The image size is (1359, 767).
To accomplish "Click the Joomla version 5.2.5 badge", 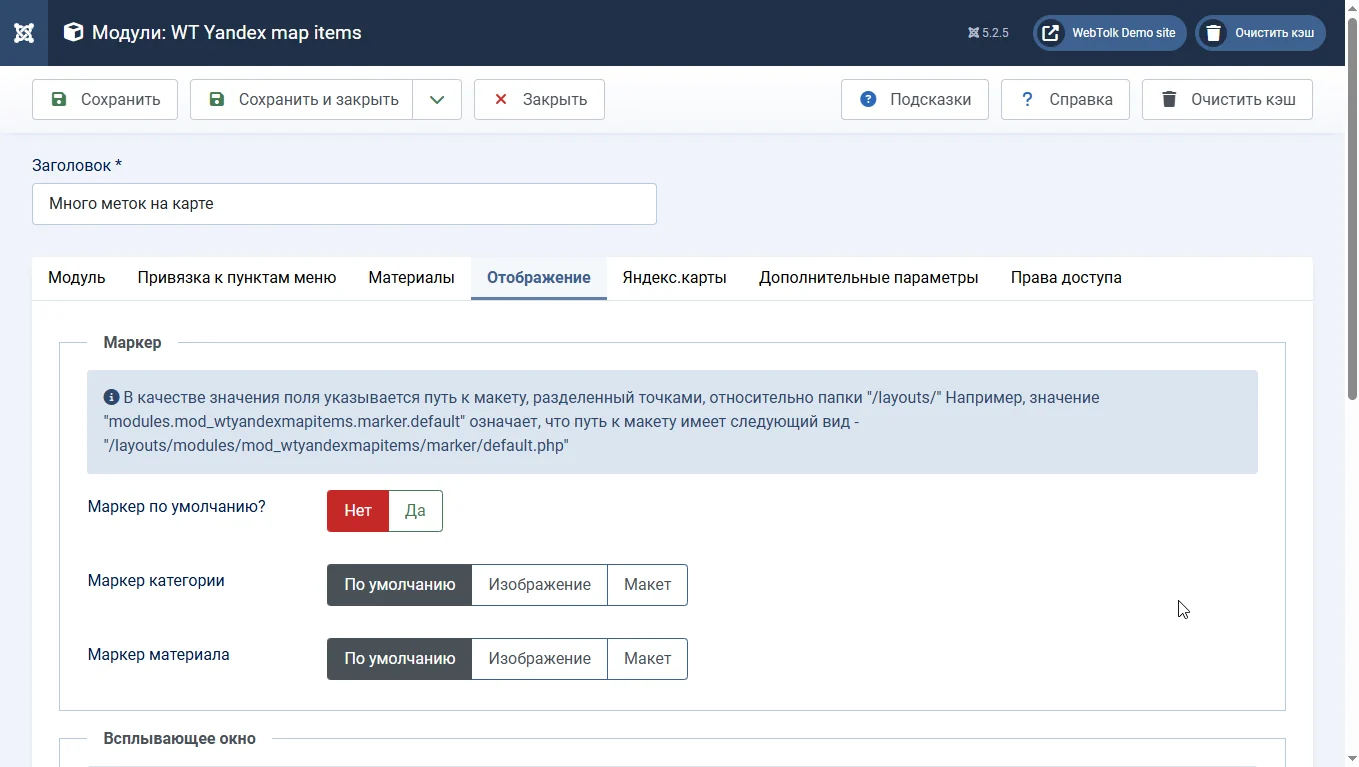I will point(988,33).
